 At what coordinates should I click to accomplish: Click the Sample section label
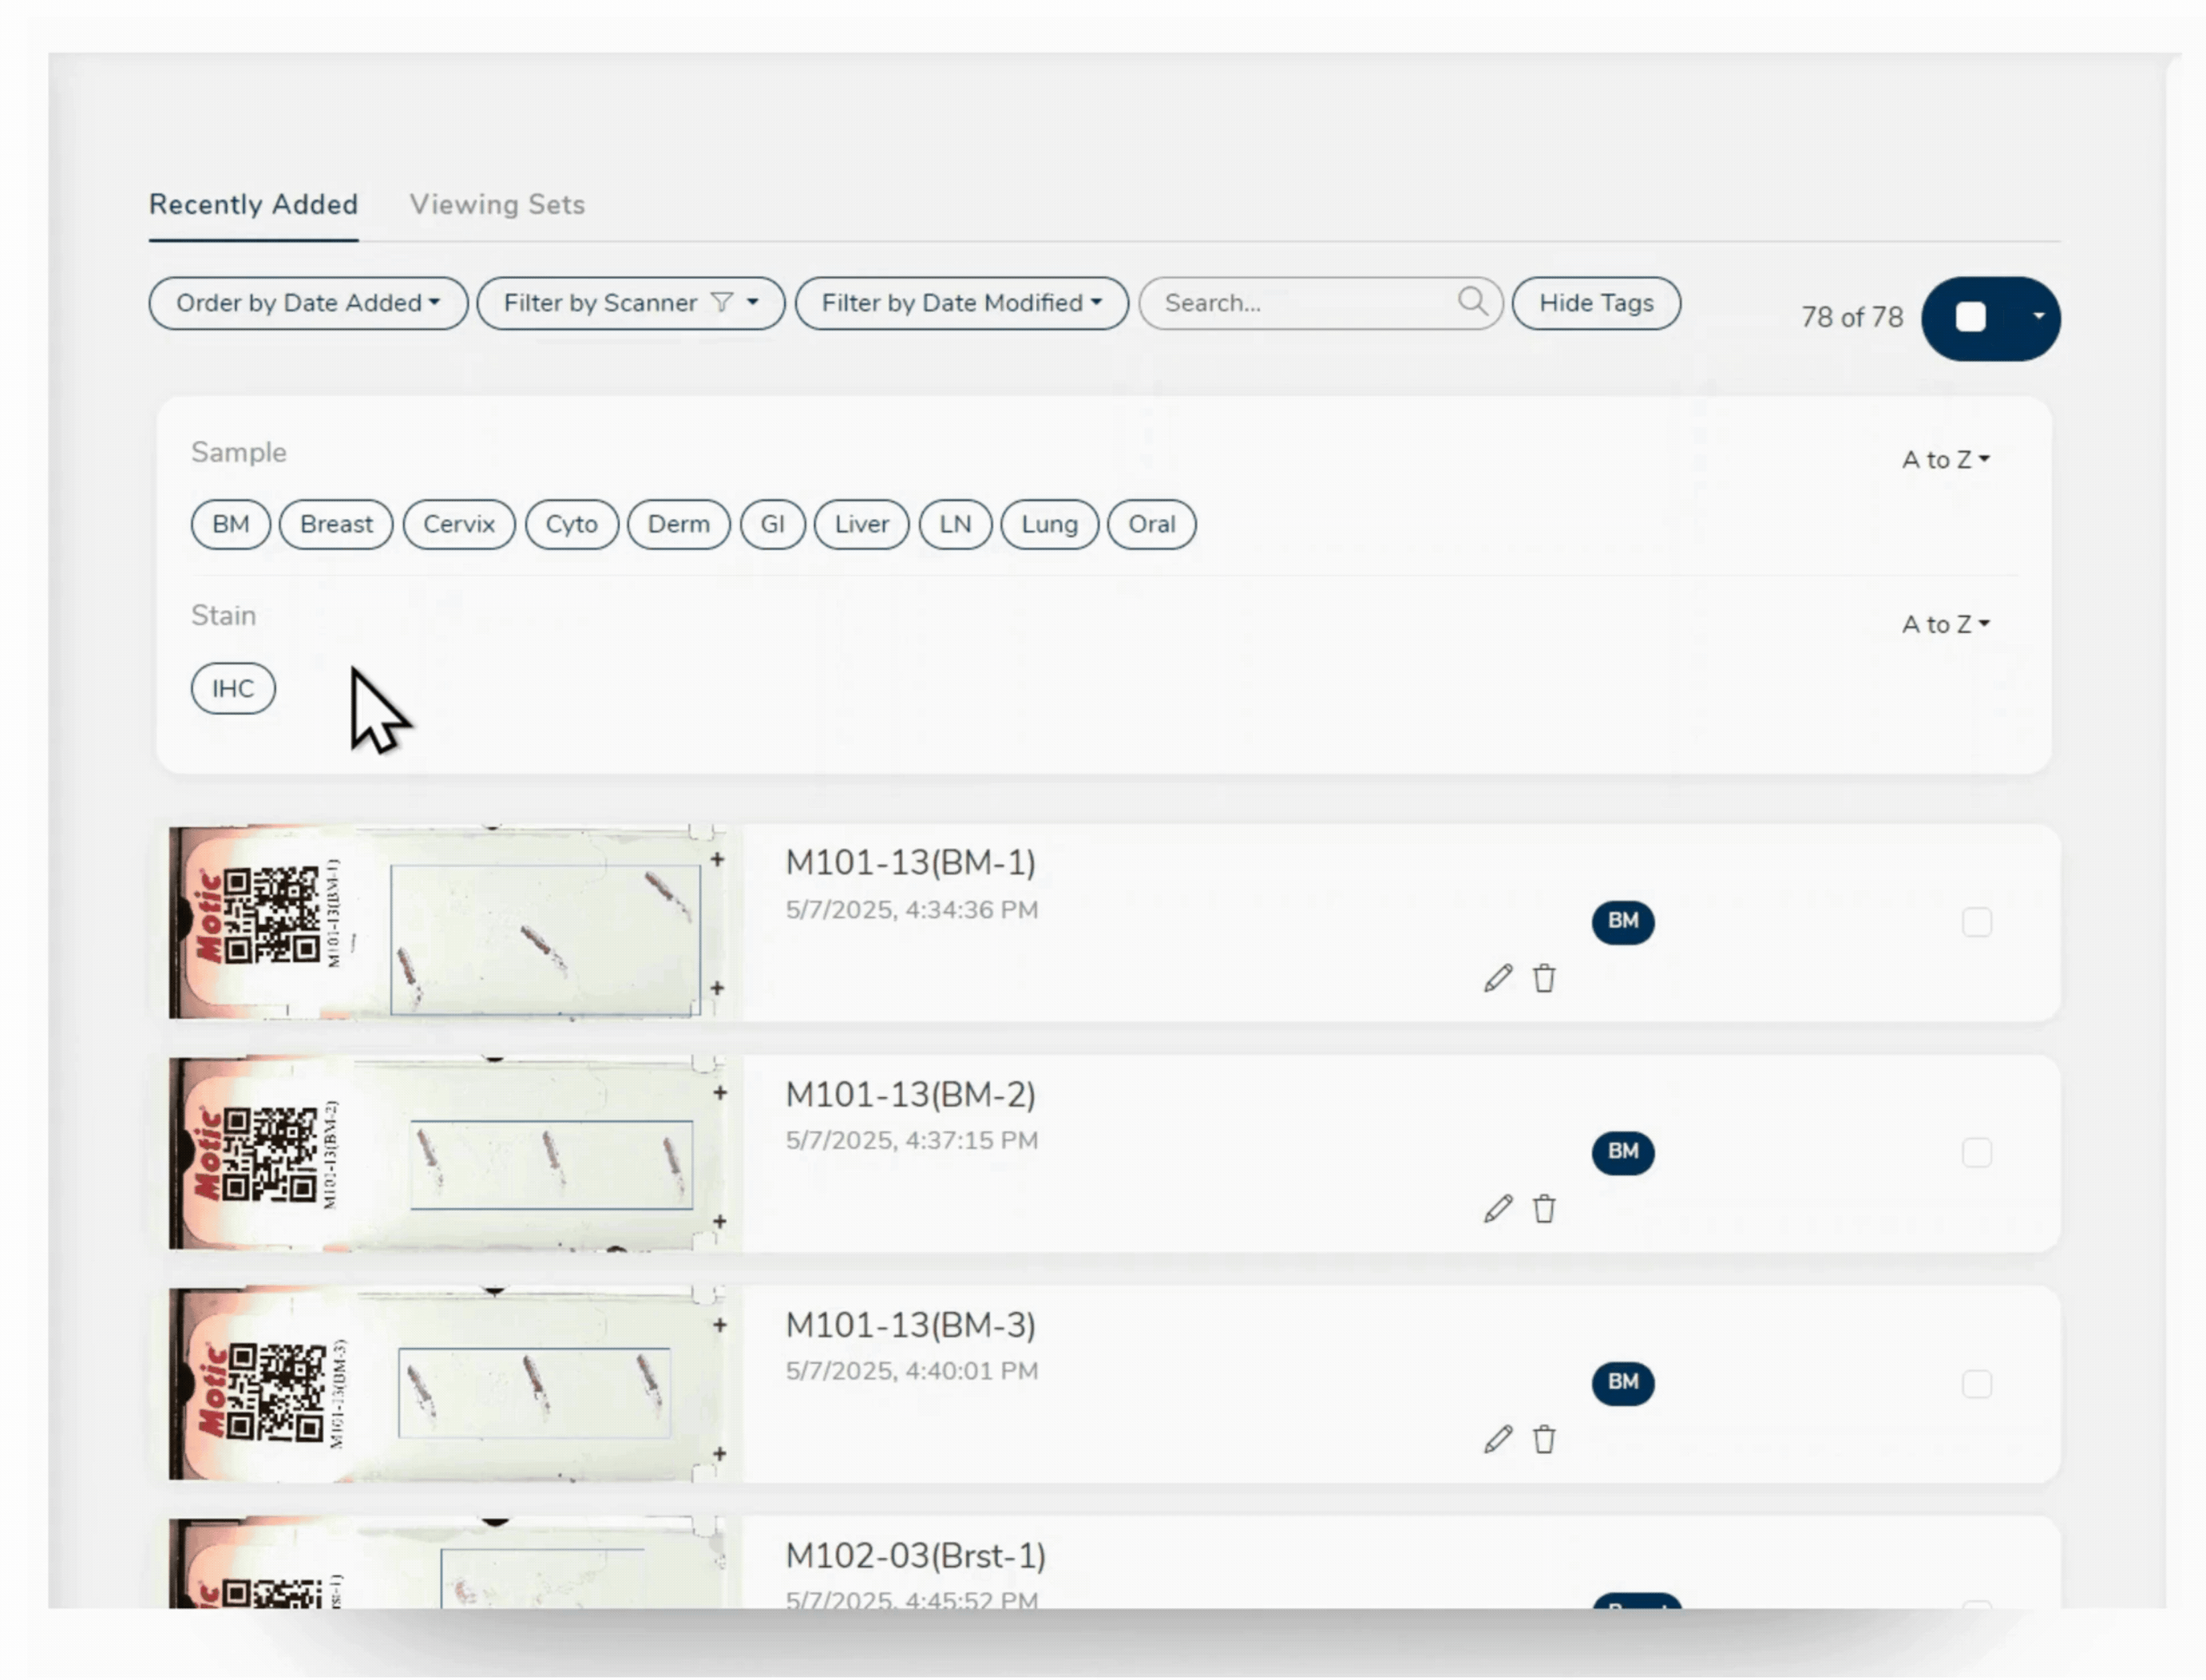click(238, 453)
